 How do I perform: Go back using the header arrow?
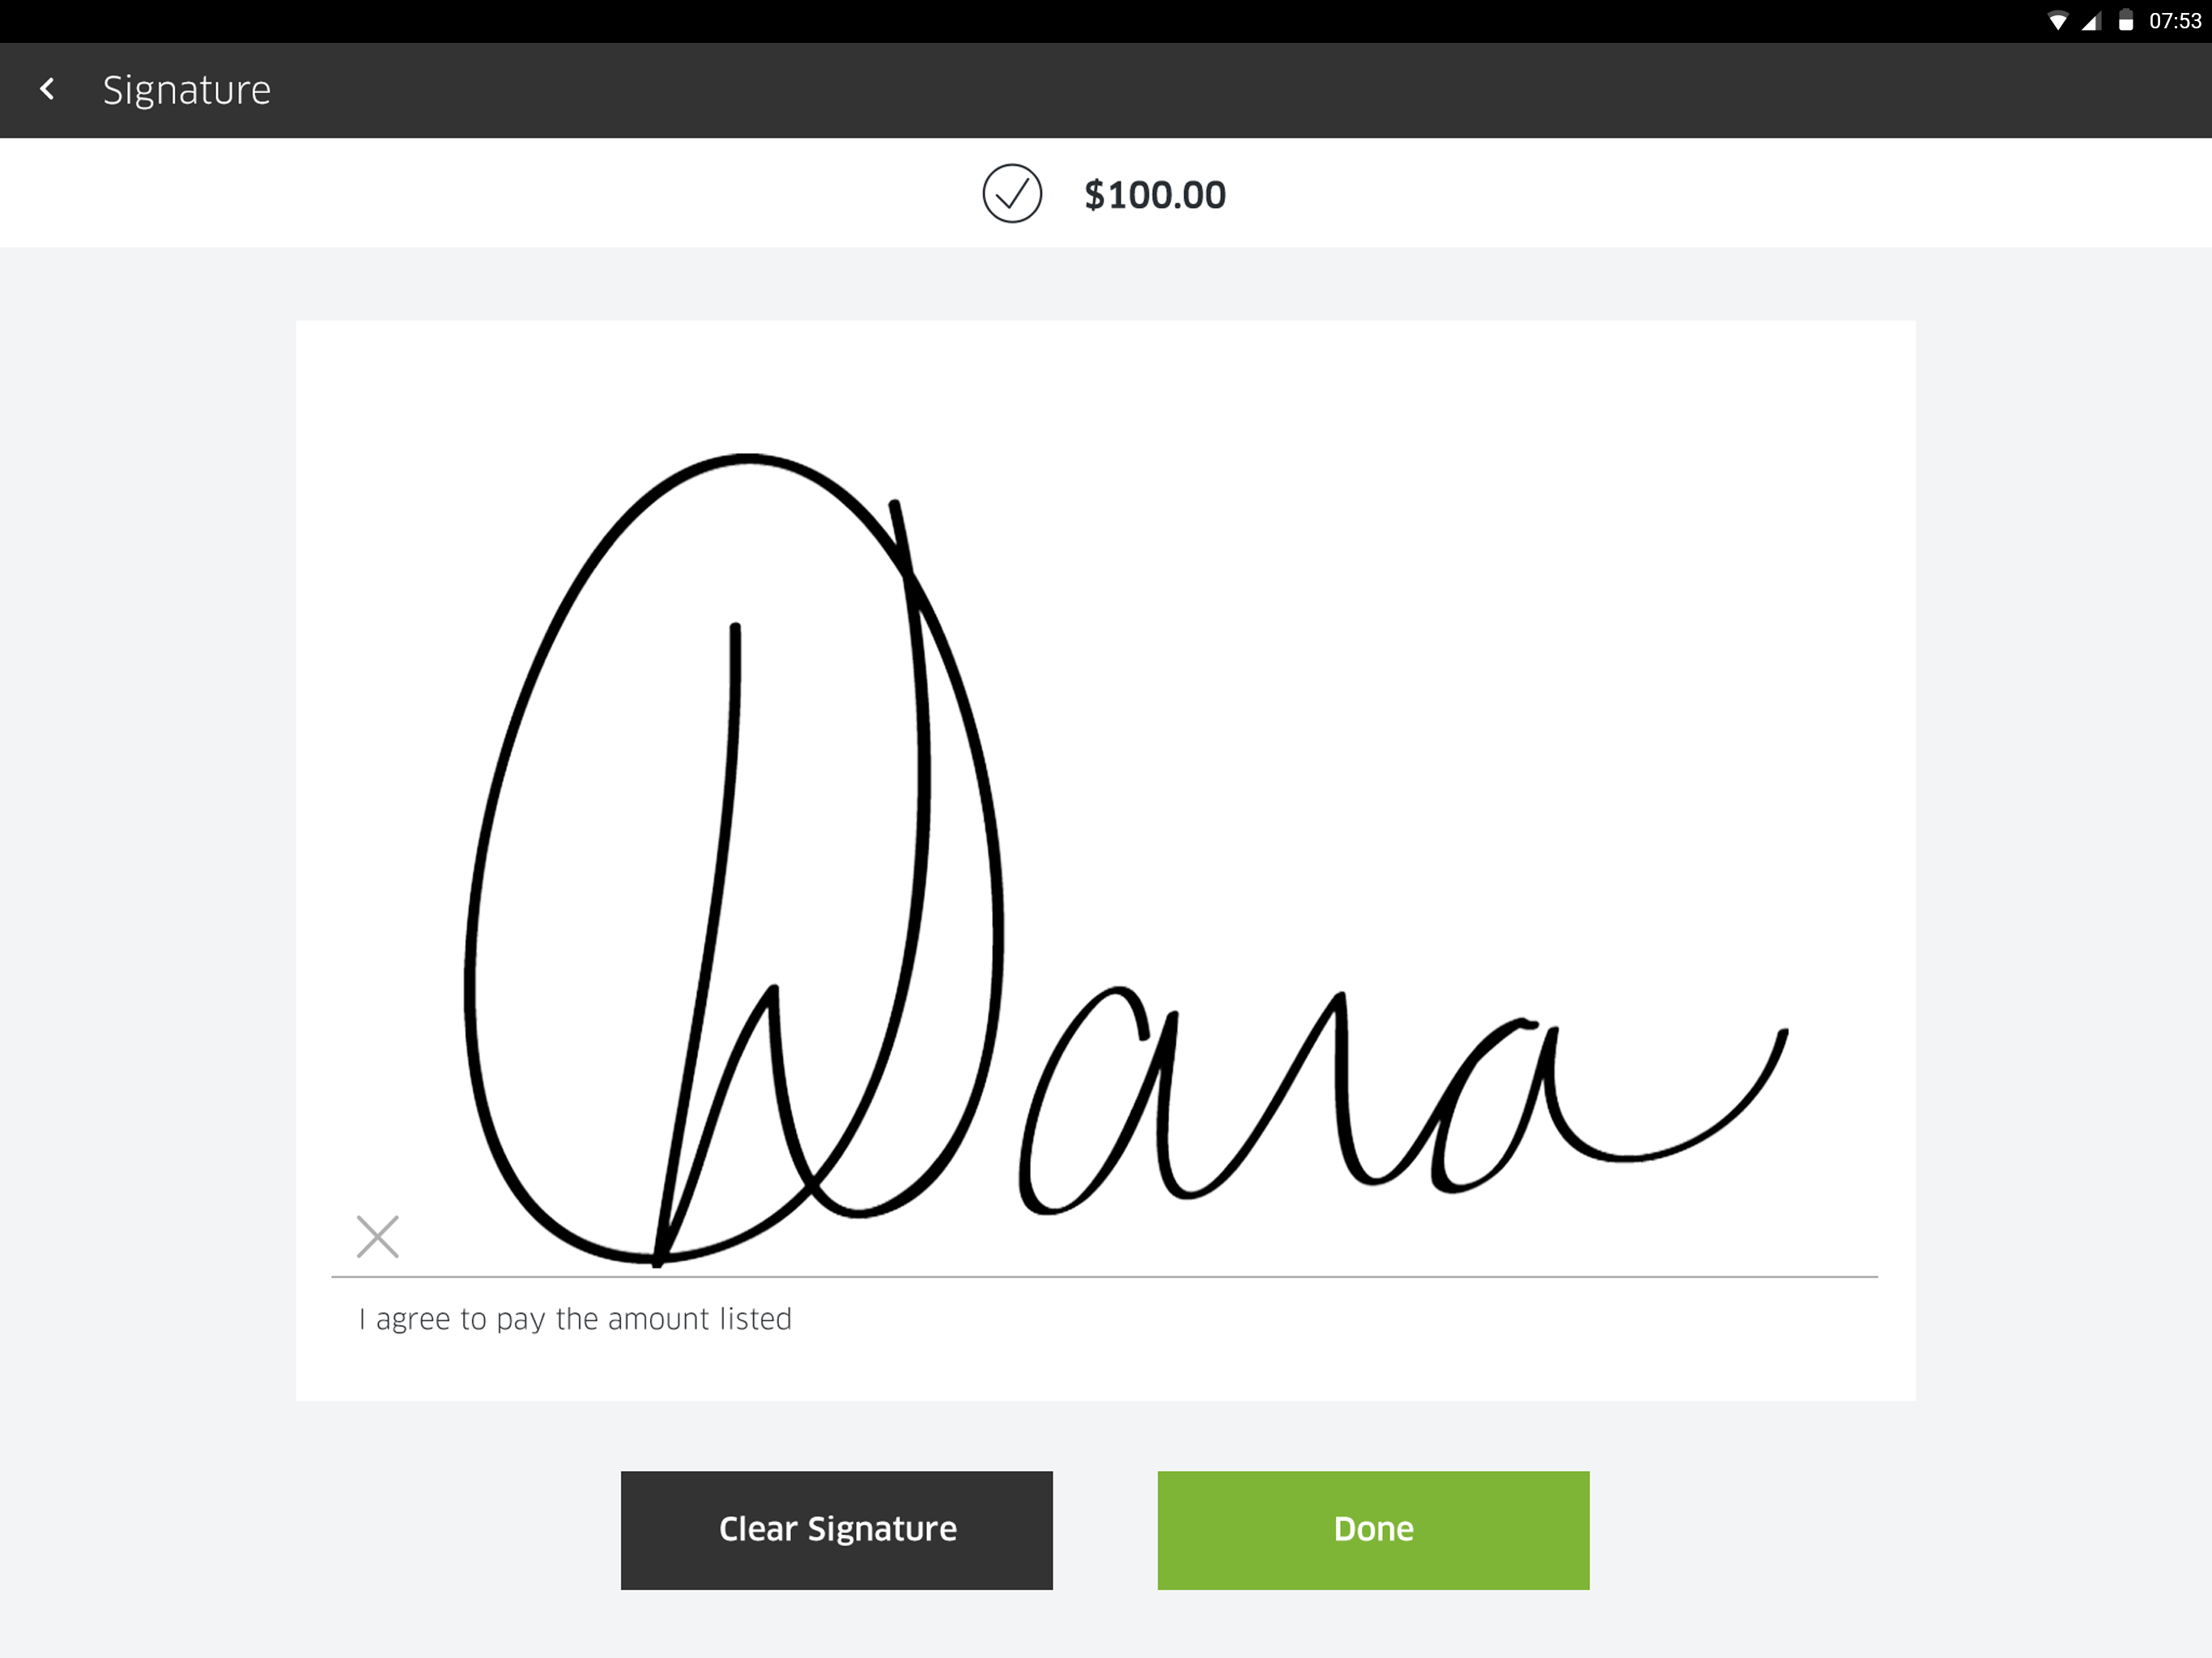click(x=47, y=89)
